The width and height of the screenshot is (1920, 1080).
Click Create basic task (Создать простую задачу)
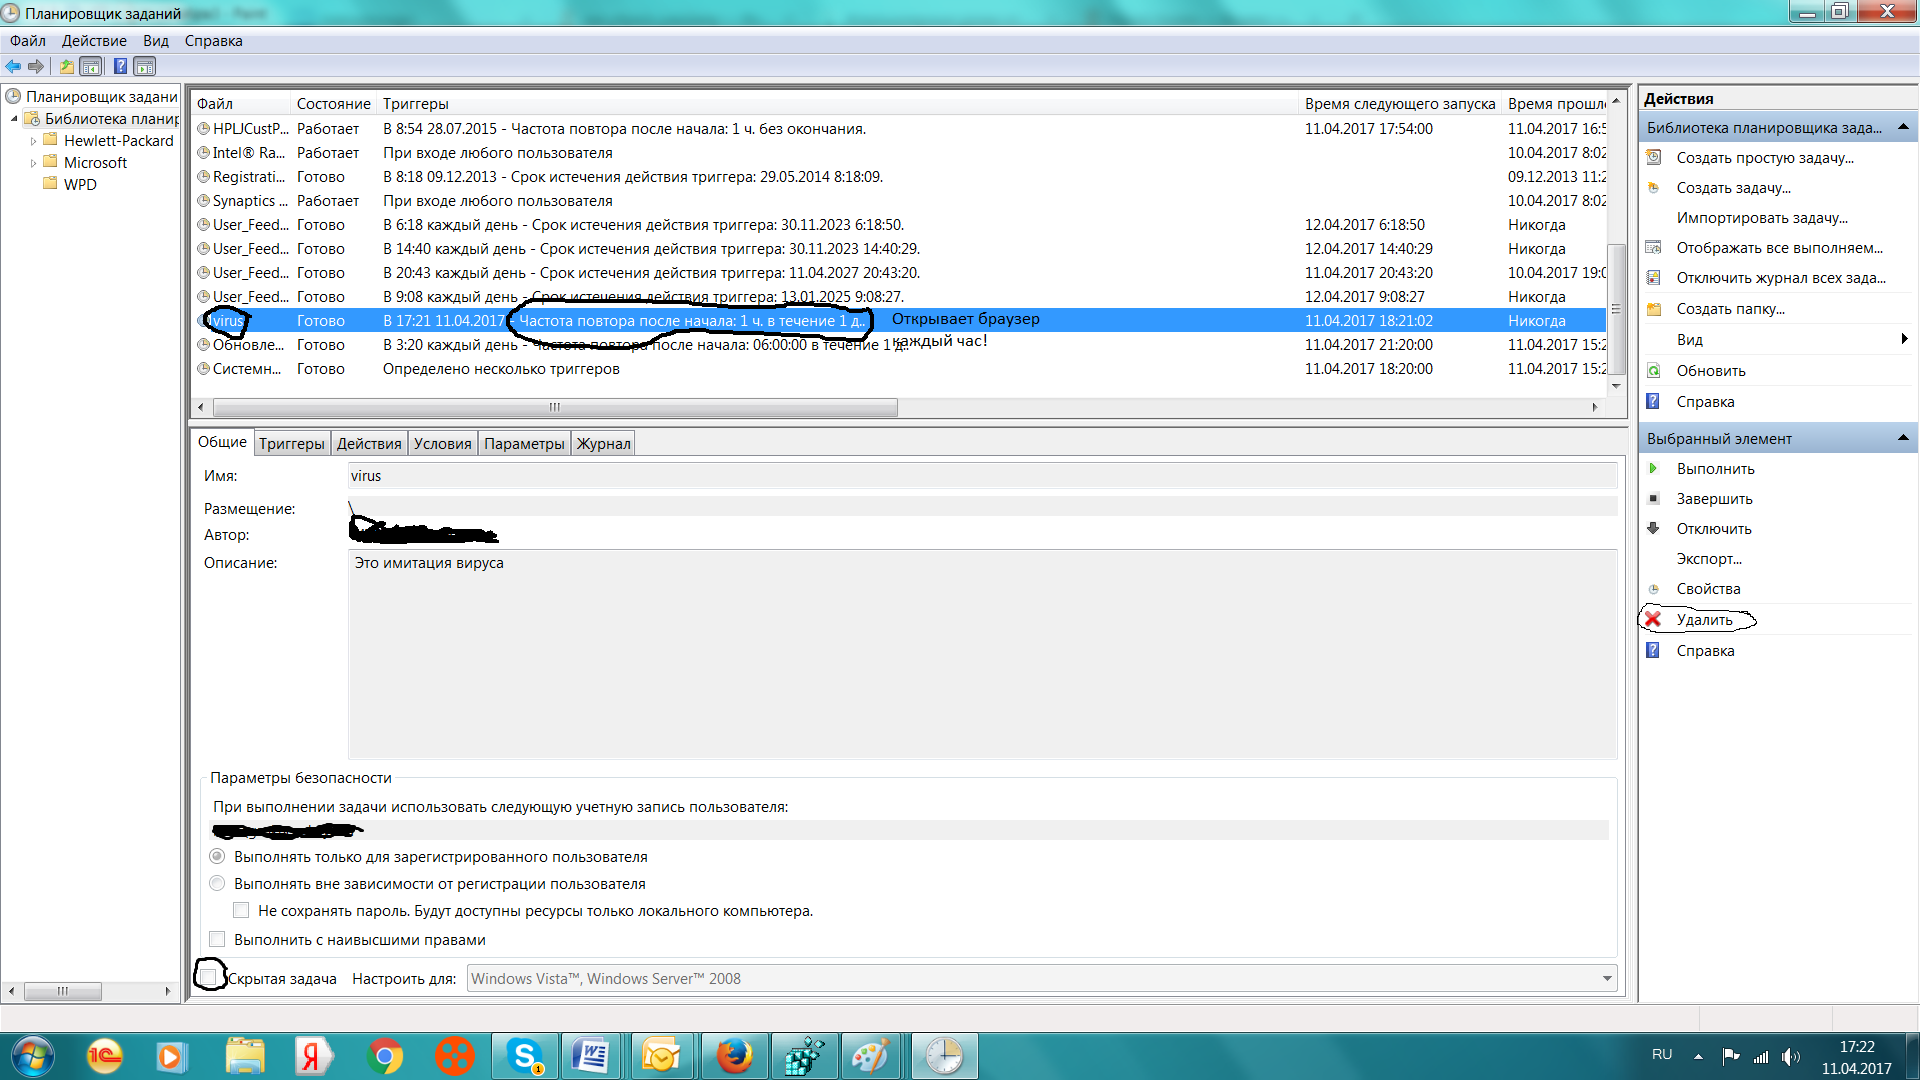(1764, 158)
